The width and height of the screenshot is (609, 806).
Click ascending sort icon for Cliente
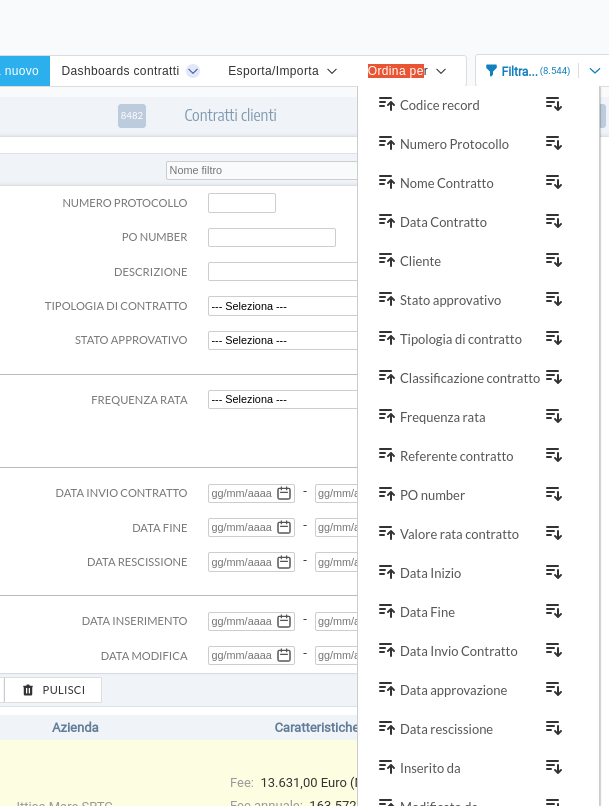[x=387, y=260]
